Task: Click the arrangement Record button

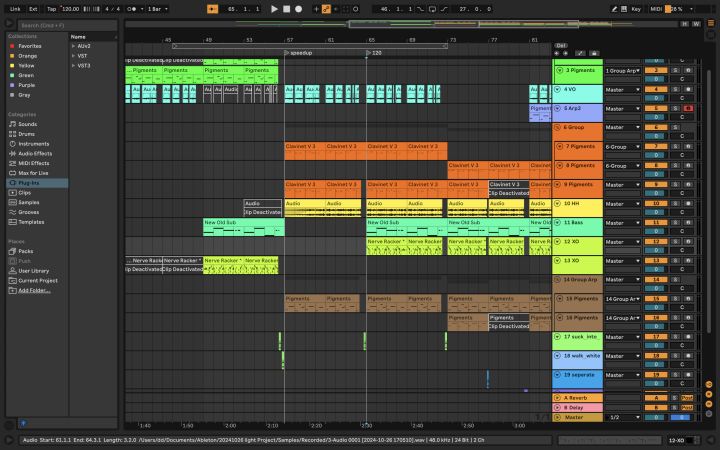Action: (x=298, y=8)
